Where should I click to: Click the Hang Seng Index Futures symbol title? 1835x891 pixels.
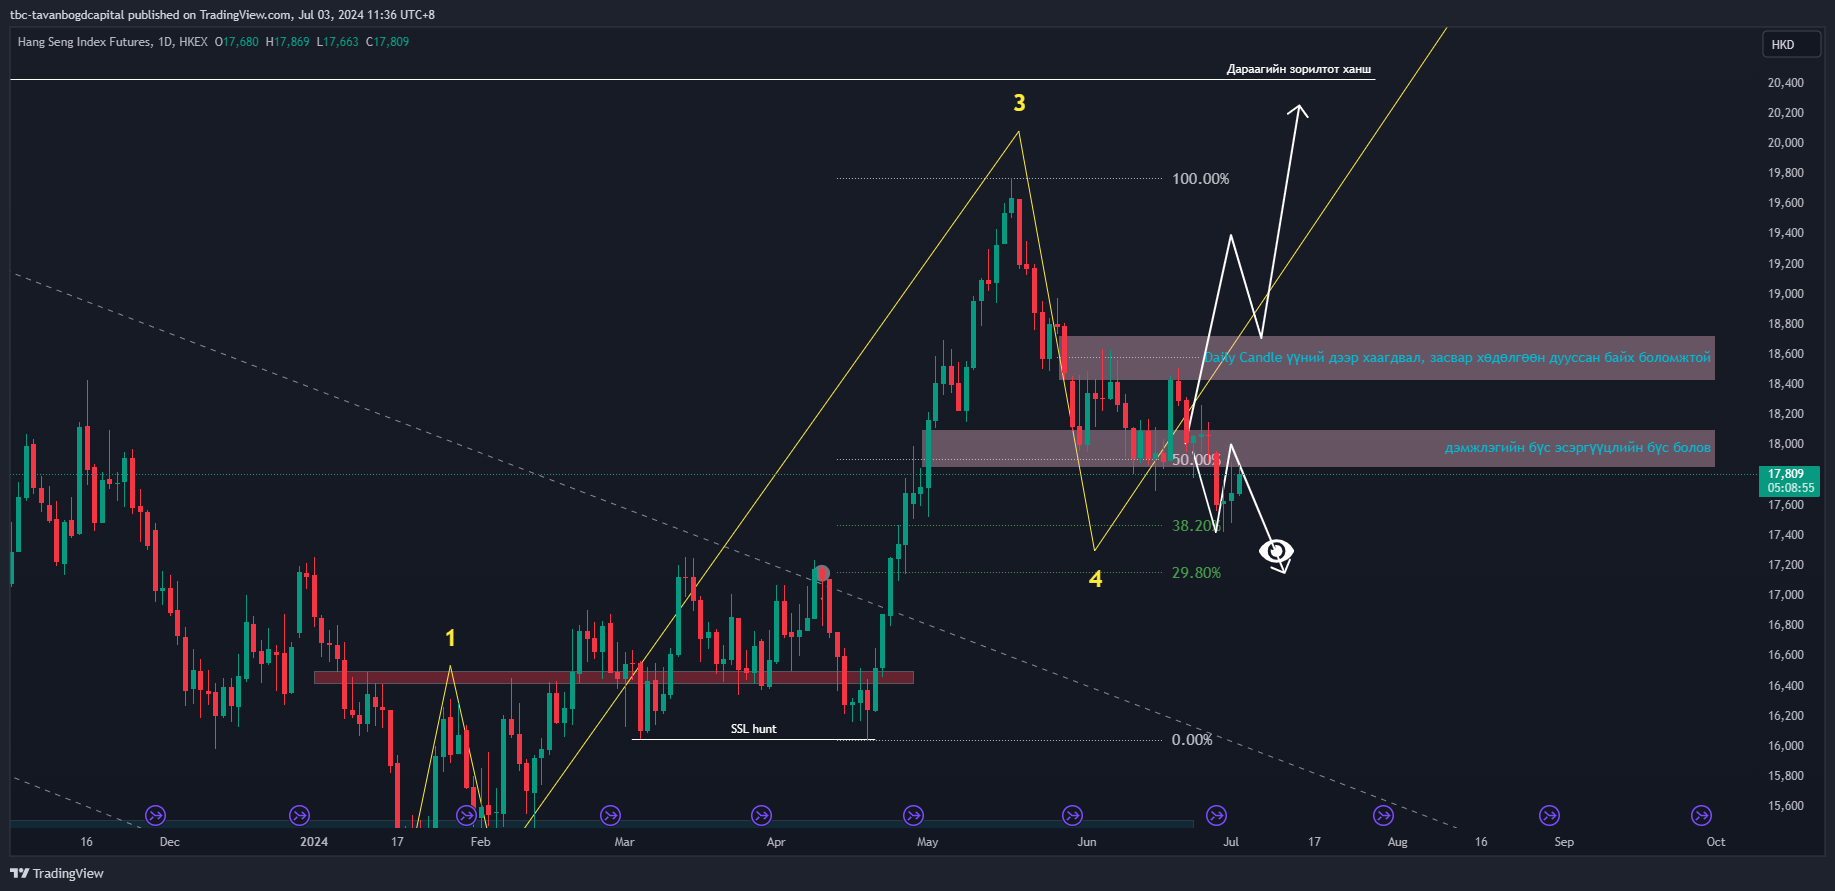84,42
